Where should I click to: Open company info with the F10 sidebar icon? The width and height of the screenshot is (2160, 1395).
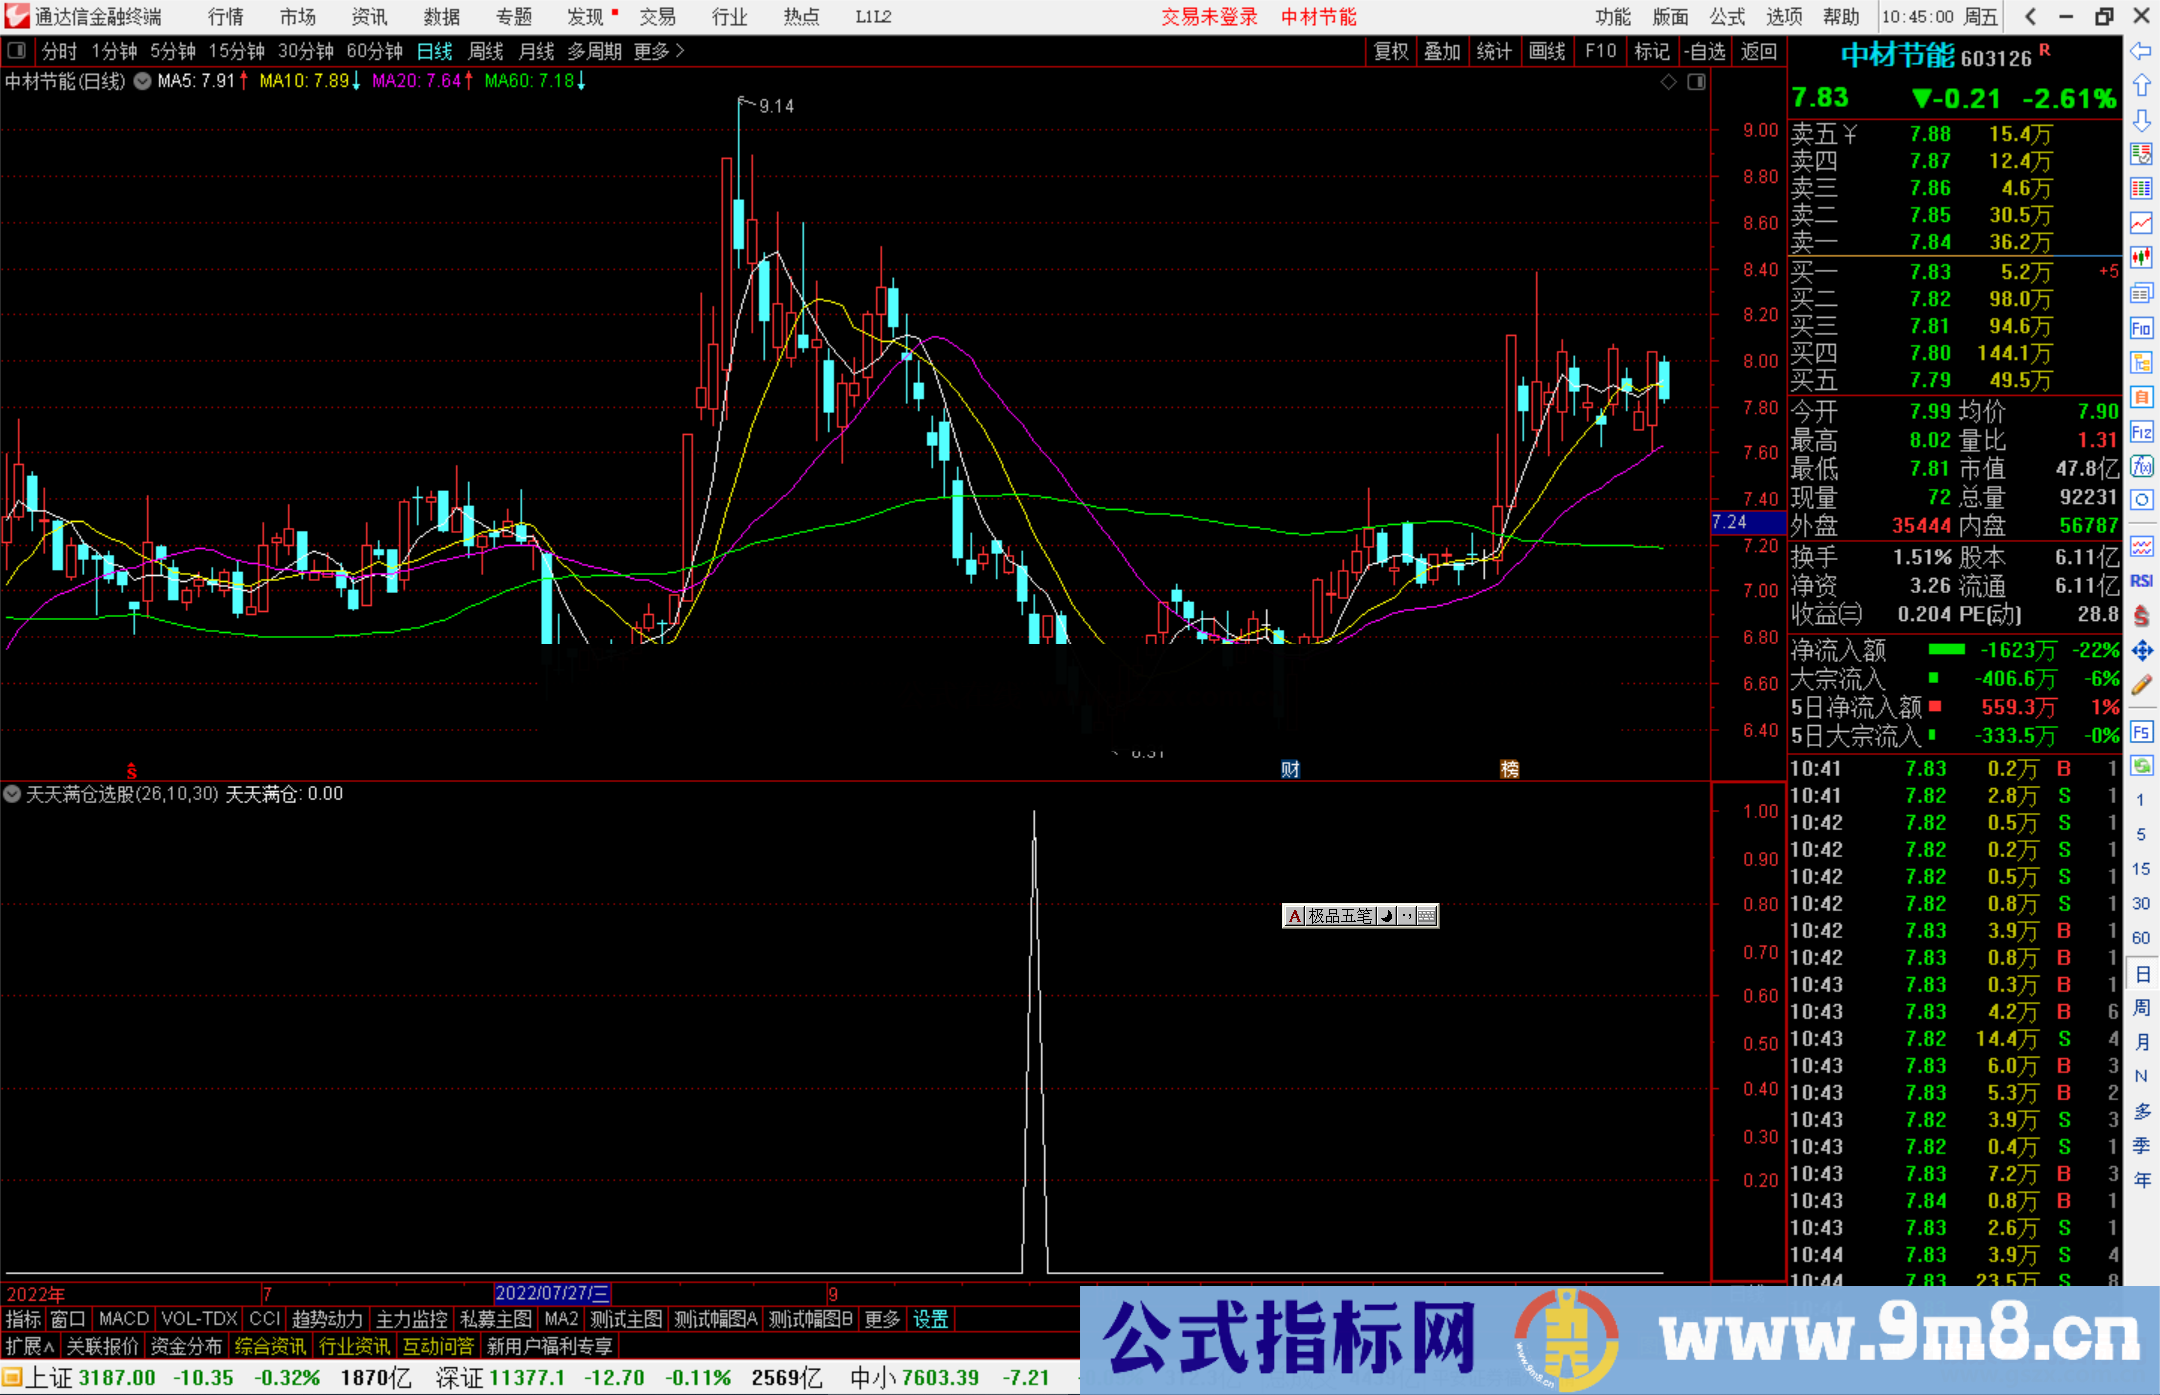pos(2142,328)
